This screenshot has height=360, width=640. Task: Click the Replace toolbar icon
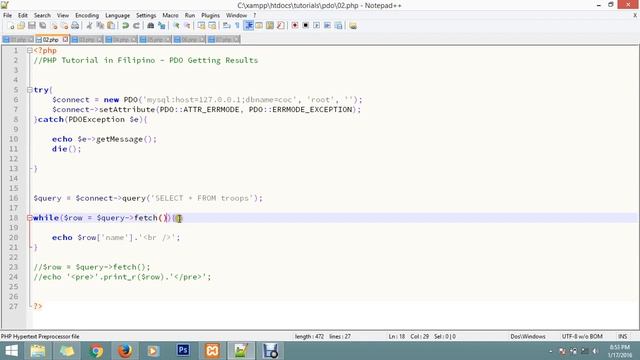click(162, 26)
